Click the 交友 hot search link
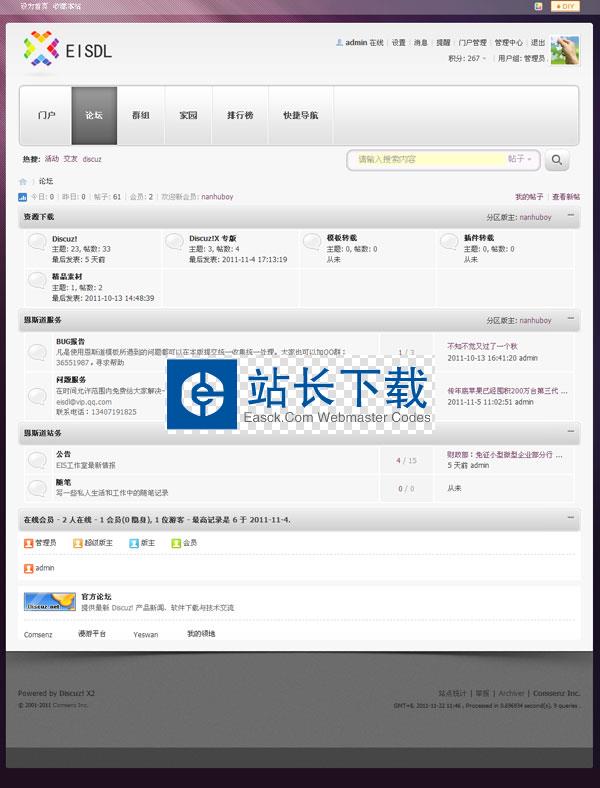Screen dimensions: 600x788 point(70,159)
